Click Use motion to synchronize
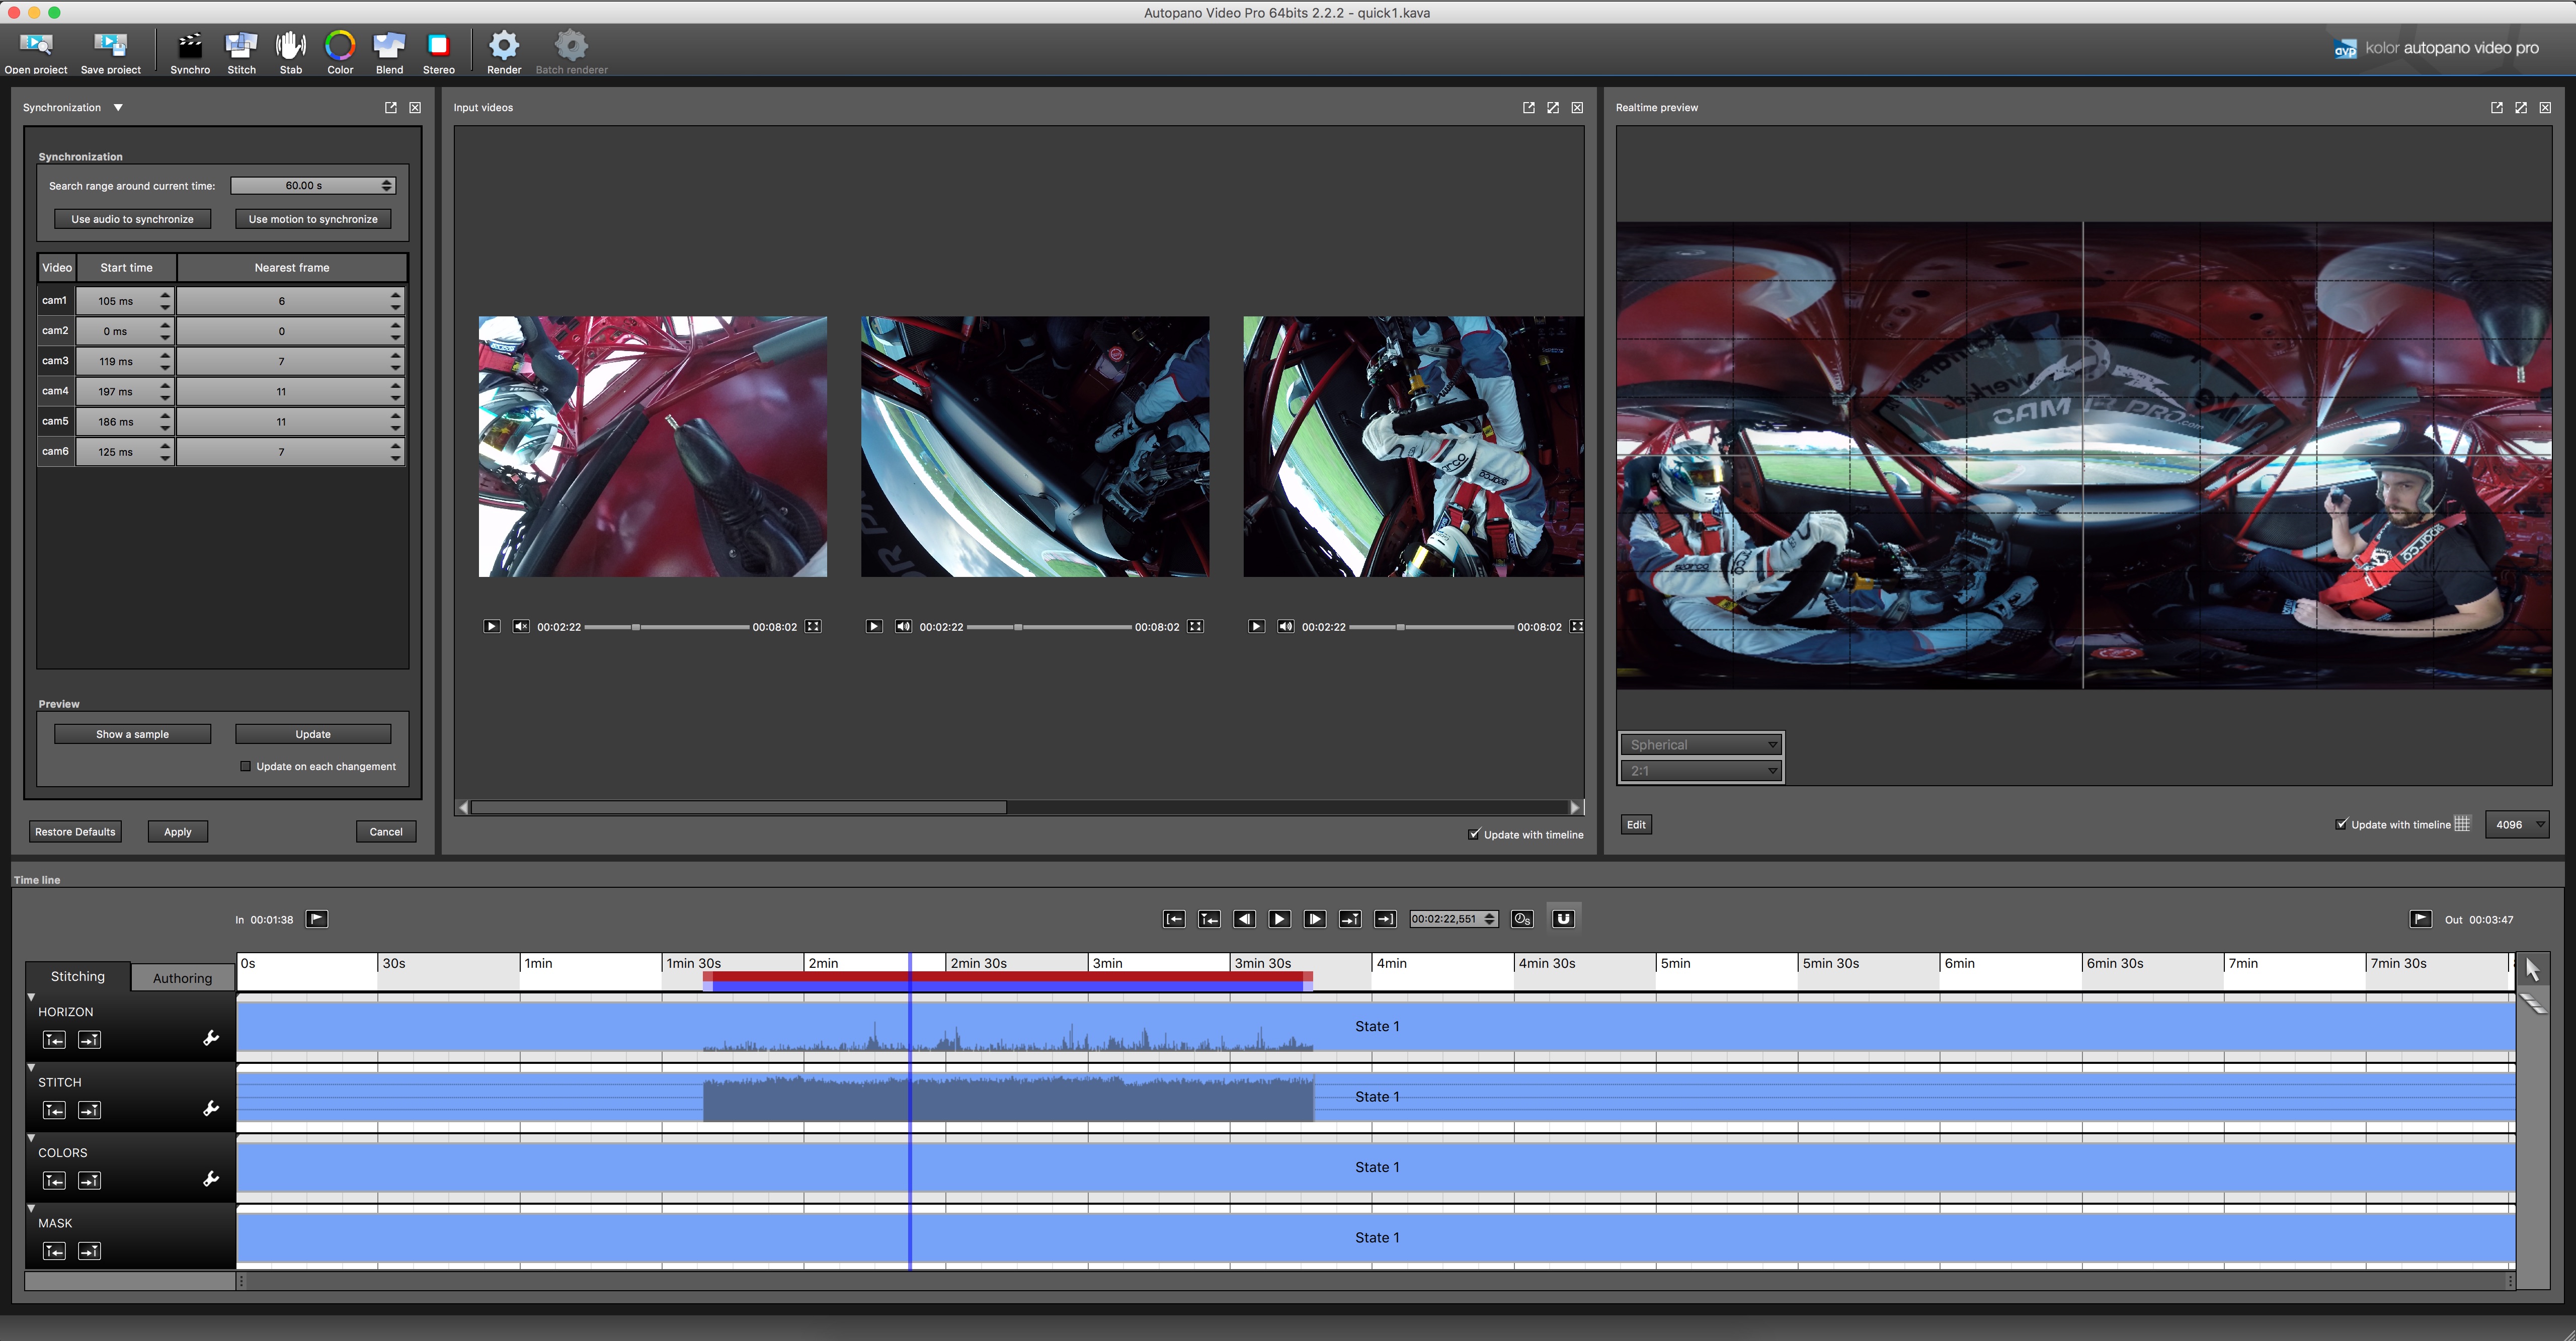 [x=313, y=219]
